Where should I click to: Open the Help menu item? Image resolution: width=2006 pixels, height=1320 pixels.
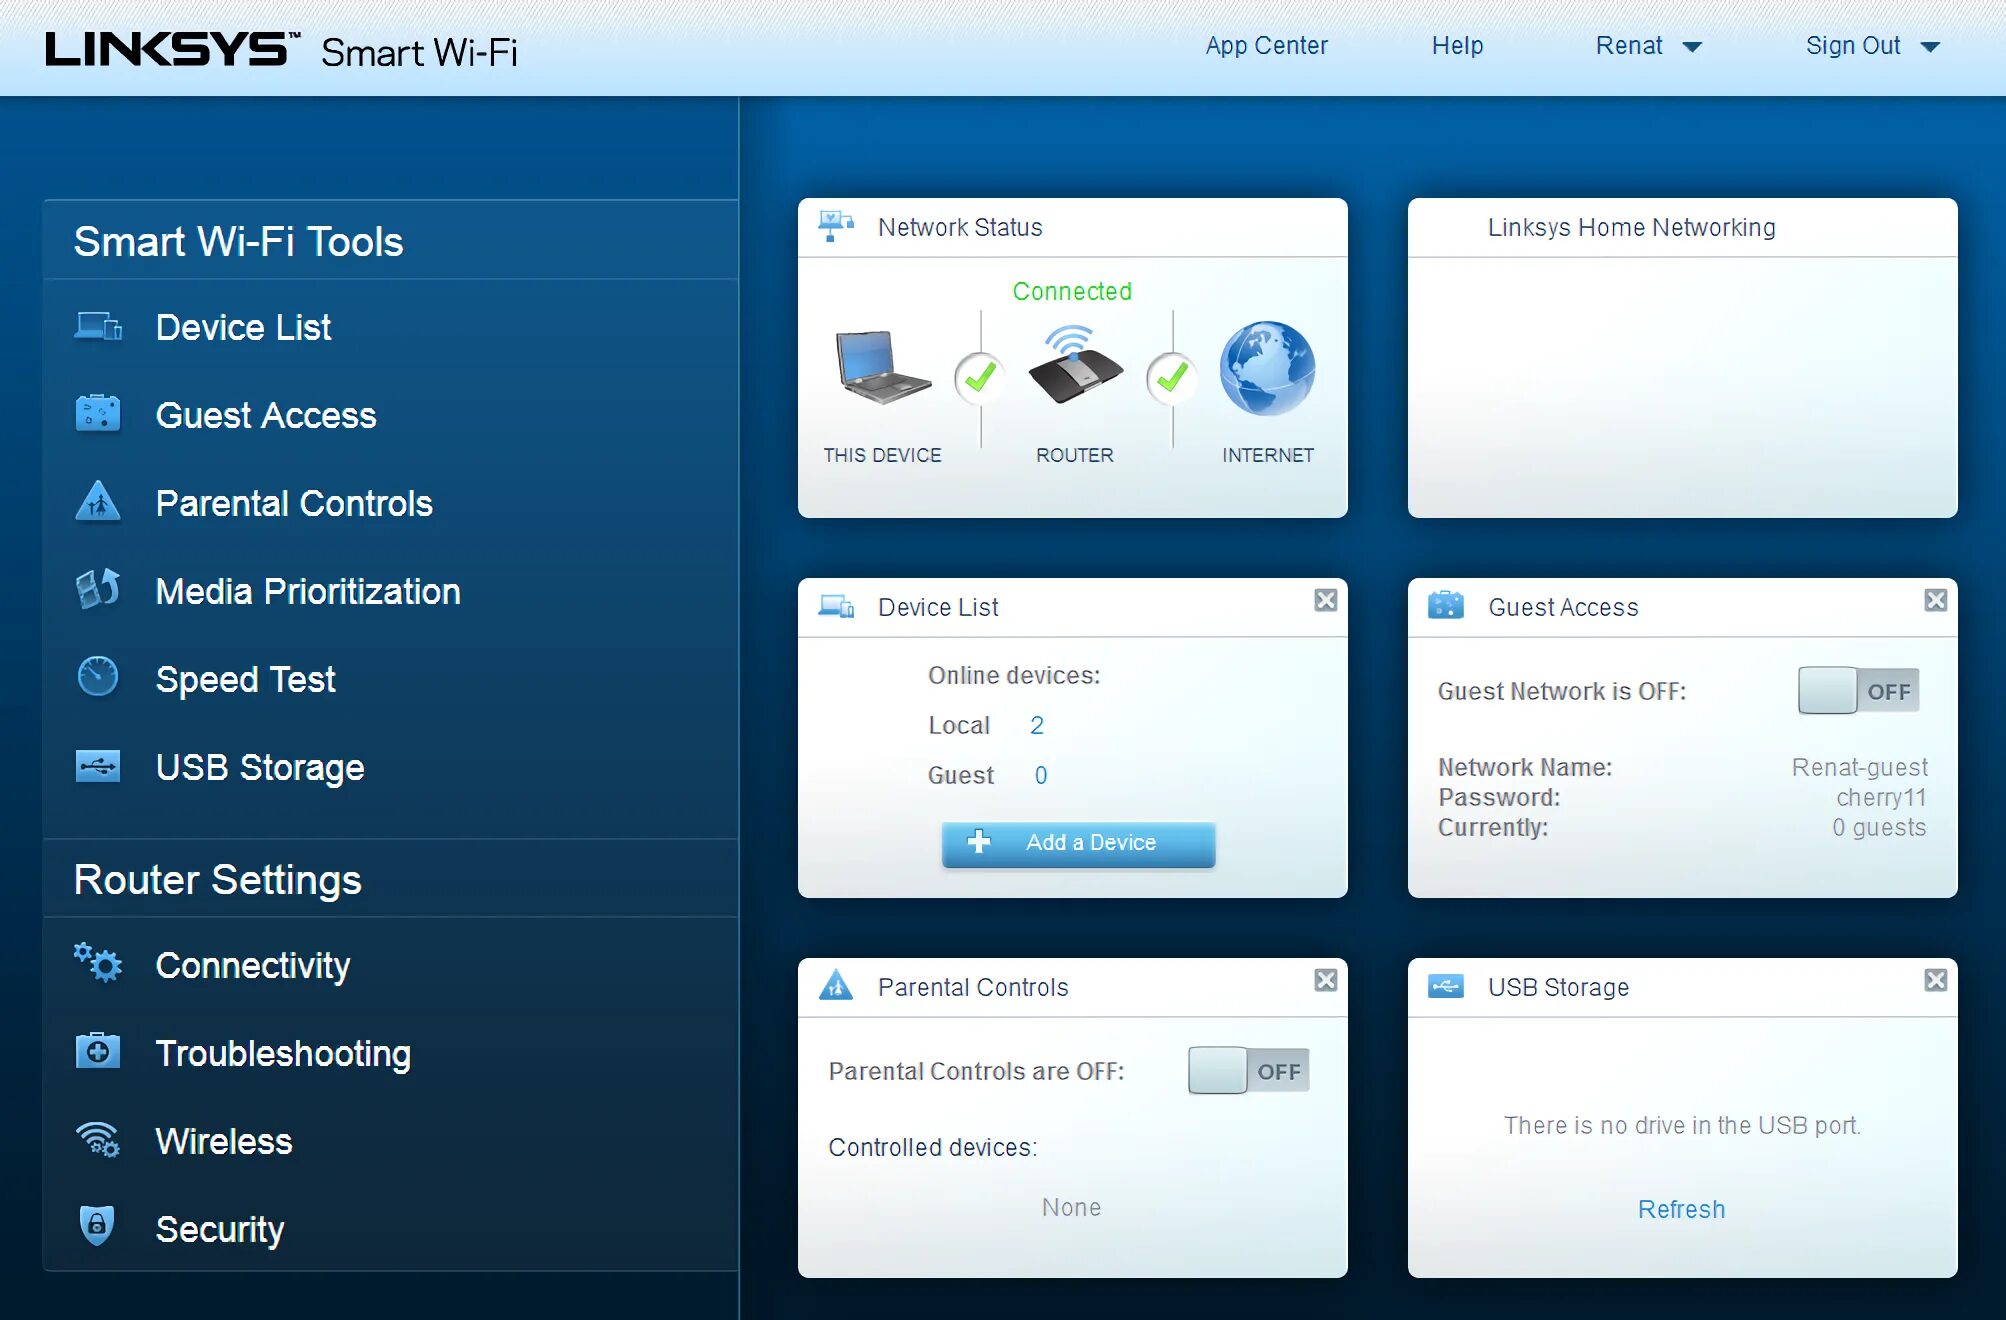point(1457,46)
